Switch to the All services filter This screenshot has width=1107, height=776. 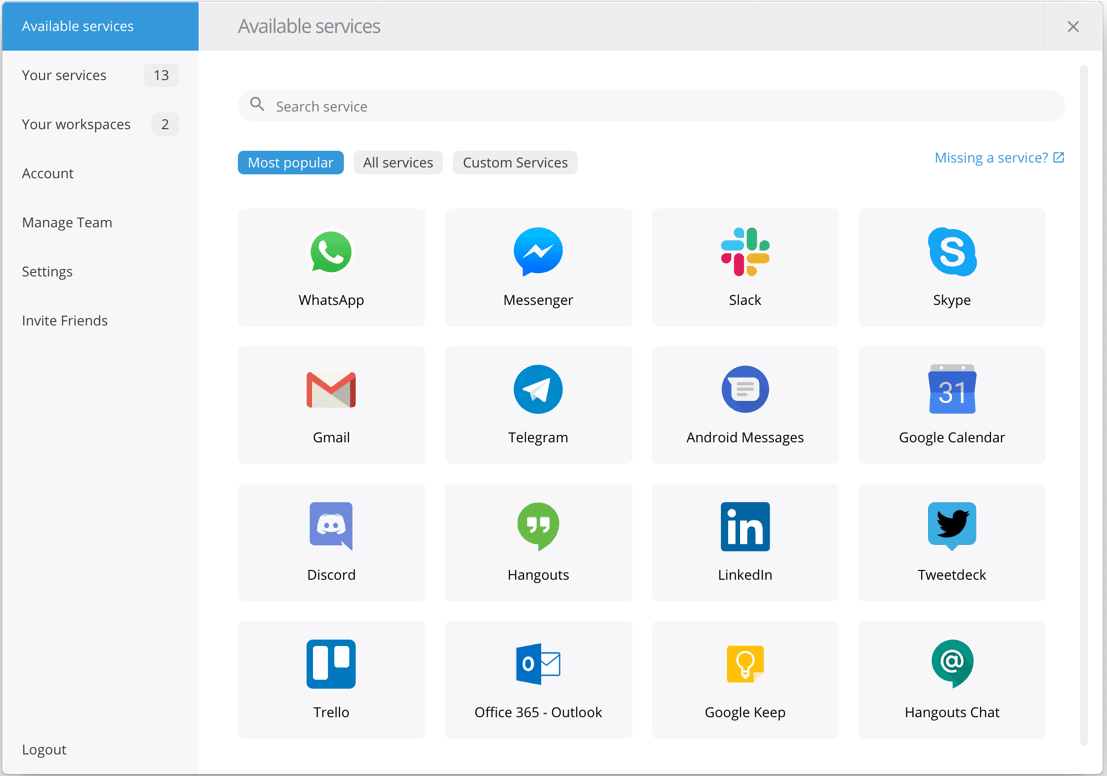pyautogui.click(x=398, y=163)
